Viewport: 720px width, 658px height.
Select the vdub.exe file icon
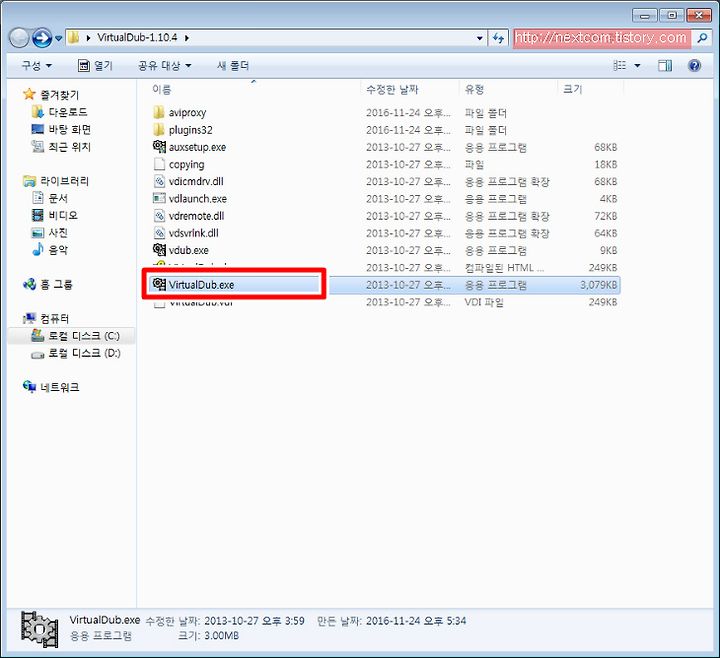click(x=159, y=250)
